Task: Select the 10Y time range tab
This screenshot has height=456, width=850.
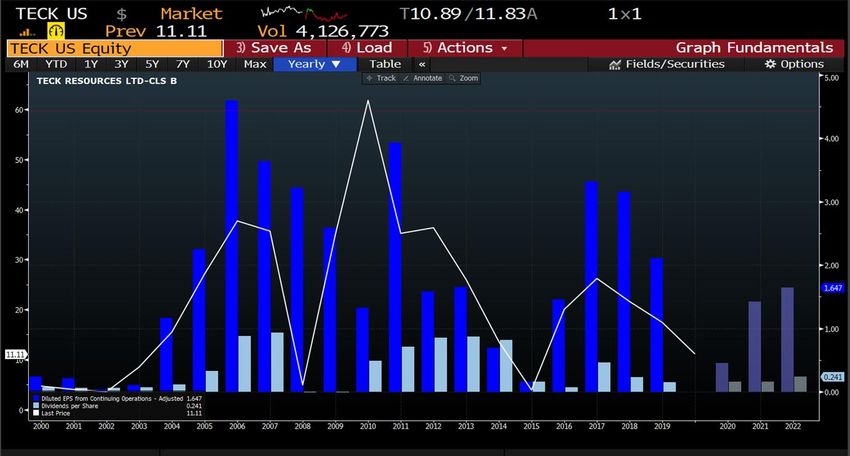Action: (x=217, y=64)
